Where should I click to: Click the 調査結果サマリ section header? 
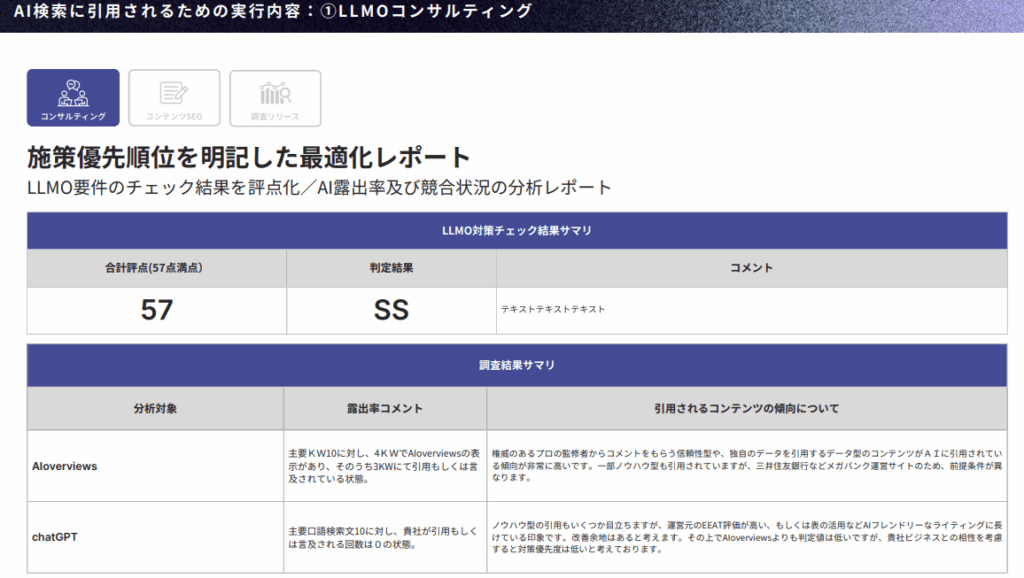pyautogui.click(x=516, y=365)
